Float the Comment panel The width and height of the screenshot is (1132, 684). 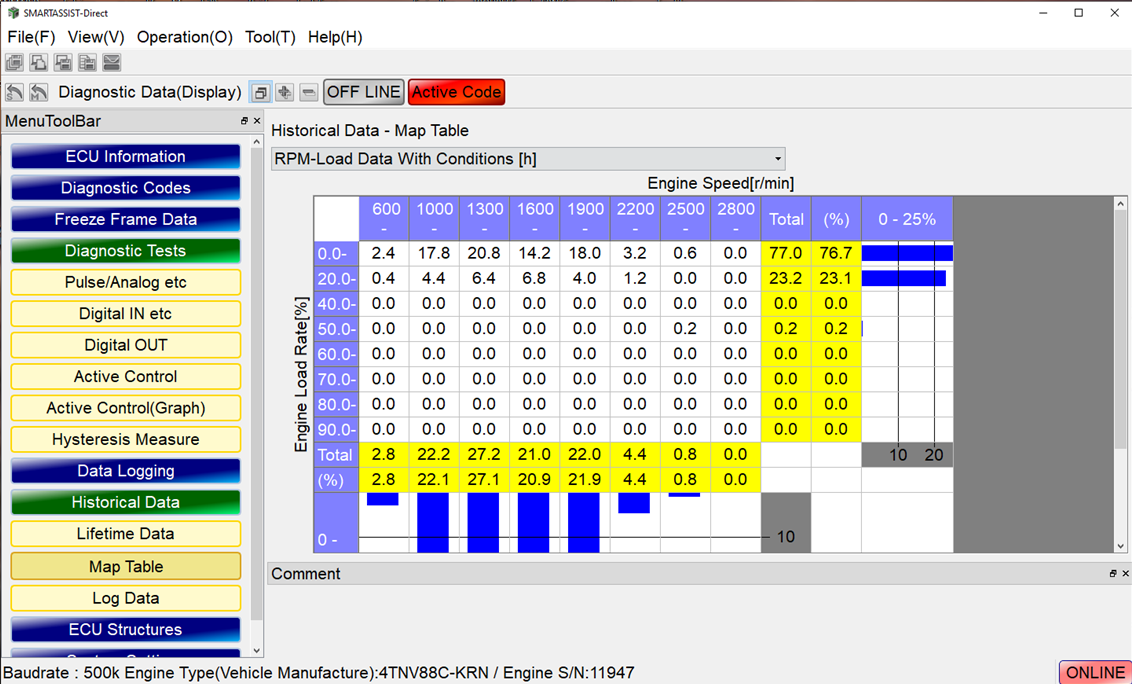coord(1113,574)
